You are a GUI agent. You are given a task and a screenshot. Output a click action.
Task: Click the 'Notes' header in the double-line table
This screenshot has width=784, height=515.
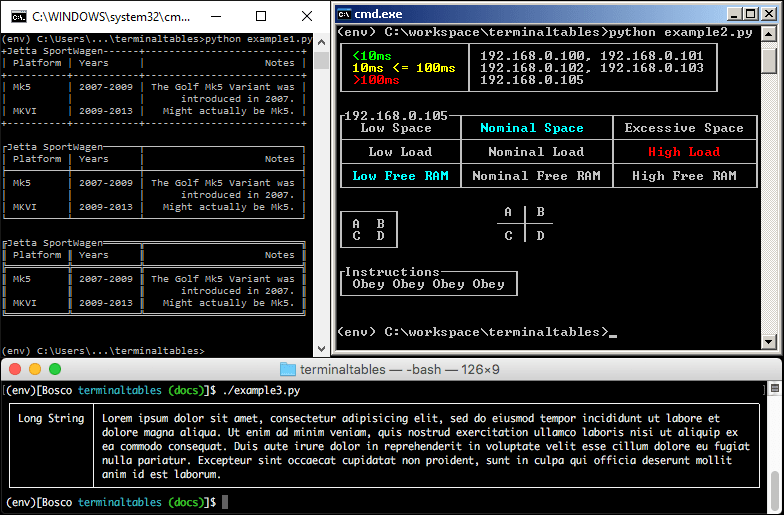click(280, 255)
